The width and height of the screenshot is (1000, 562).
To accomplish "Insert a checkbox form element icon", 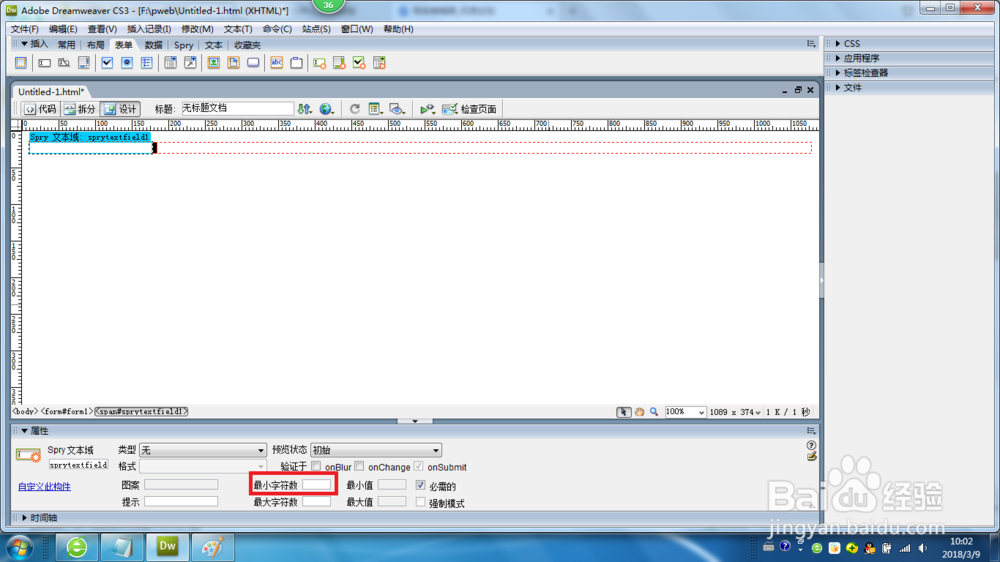I will [x=107, y=63].
